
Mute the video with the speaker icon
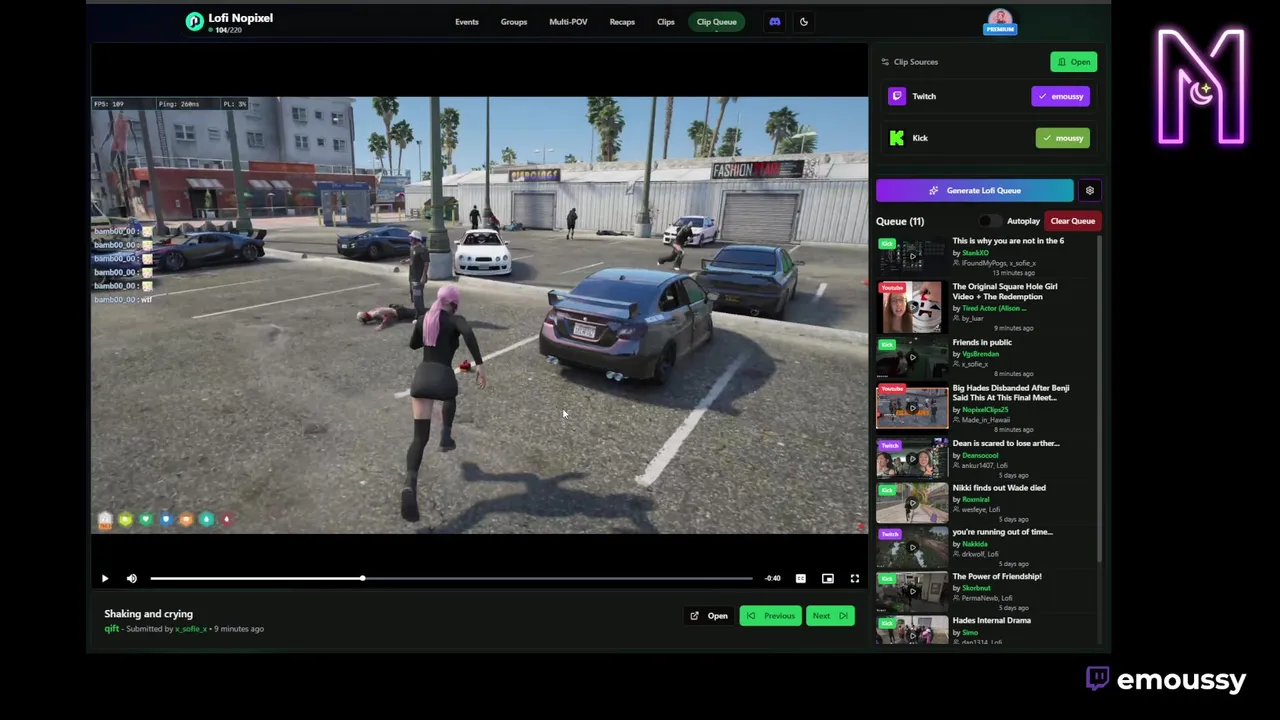[x=132, y=578]
